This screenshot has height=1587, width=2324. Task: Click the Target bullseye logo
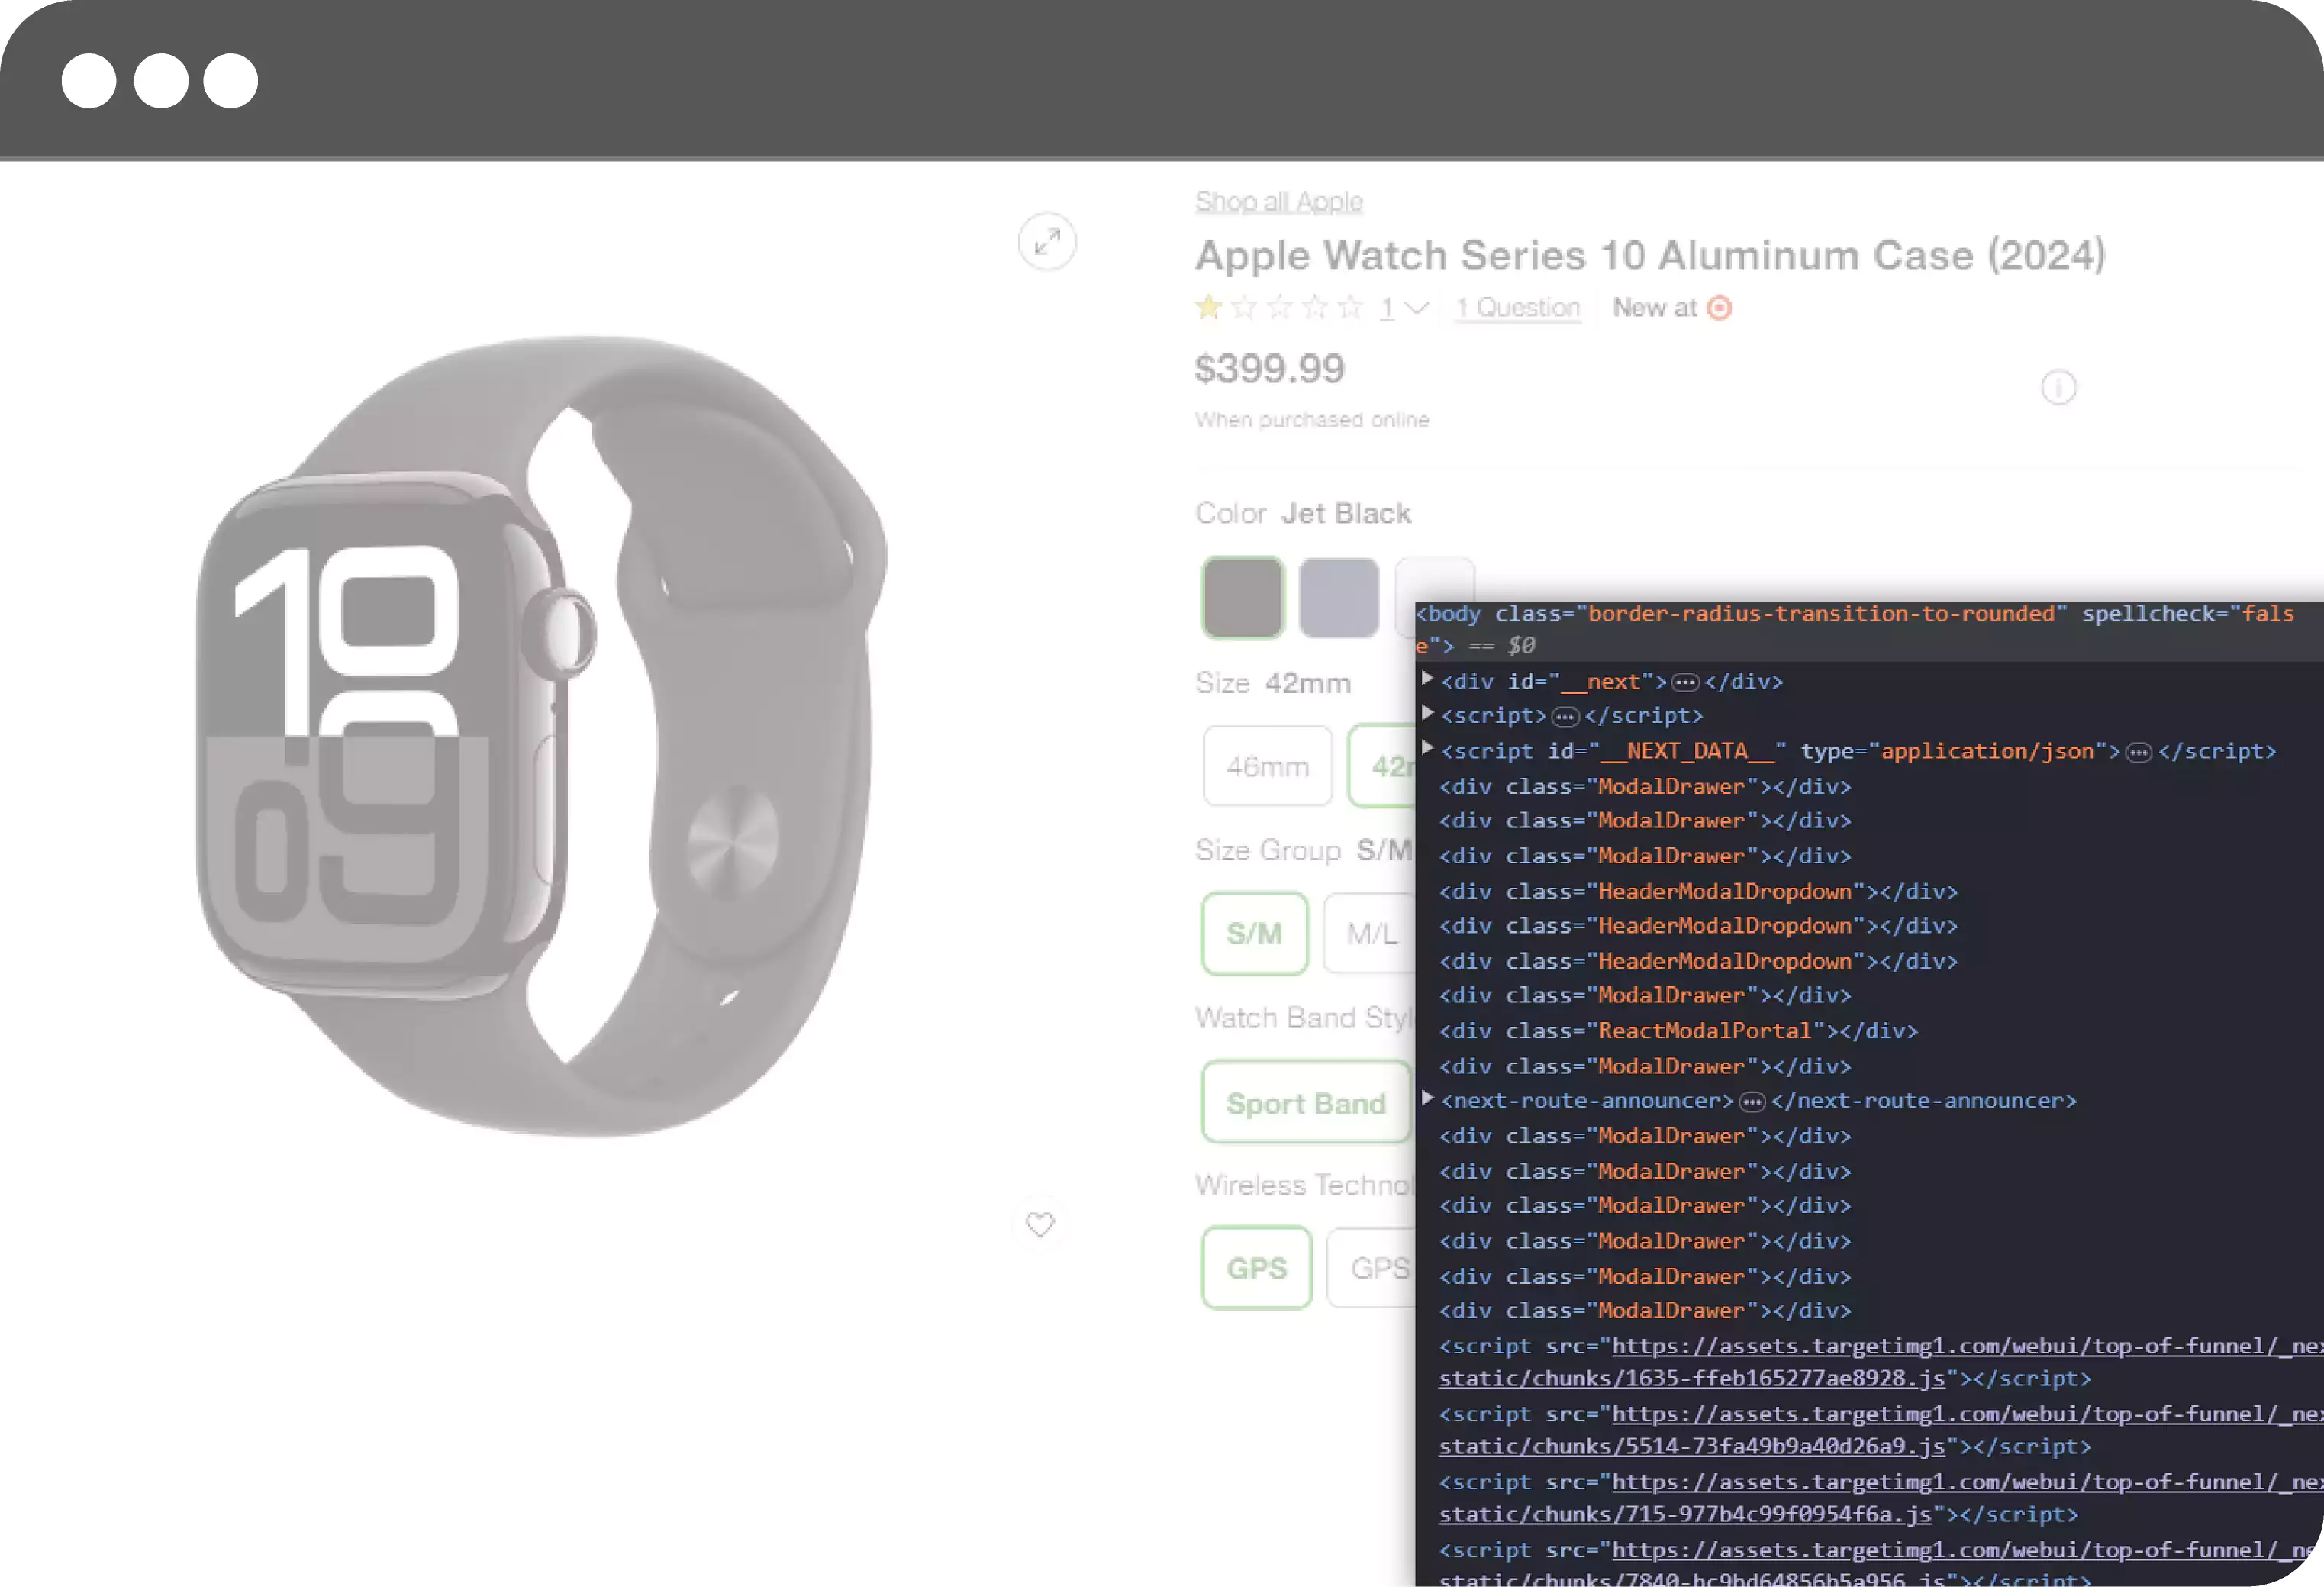(1719, 308)
